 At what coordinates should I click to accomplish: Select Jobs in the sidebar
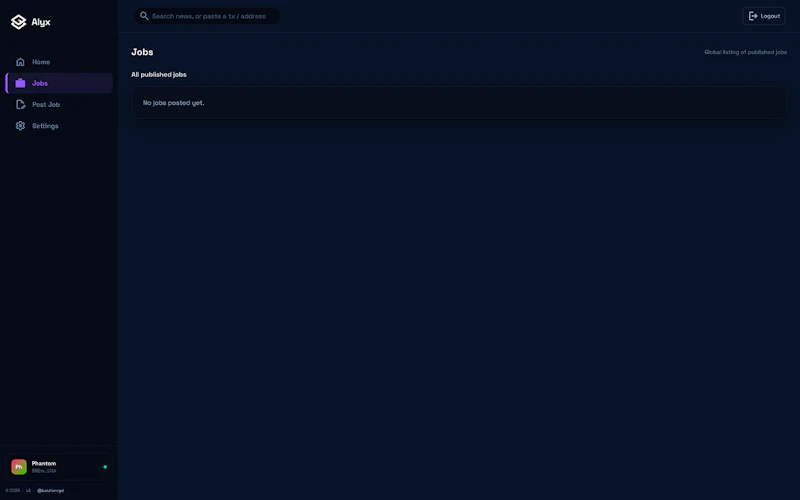pos(59,83)
